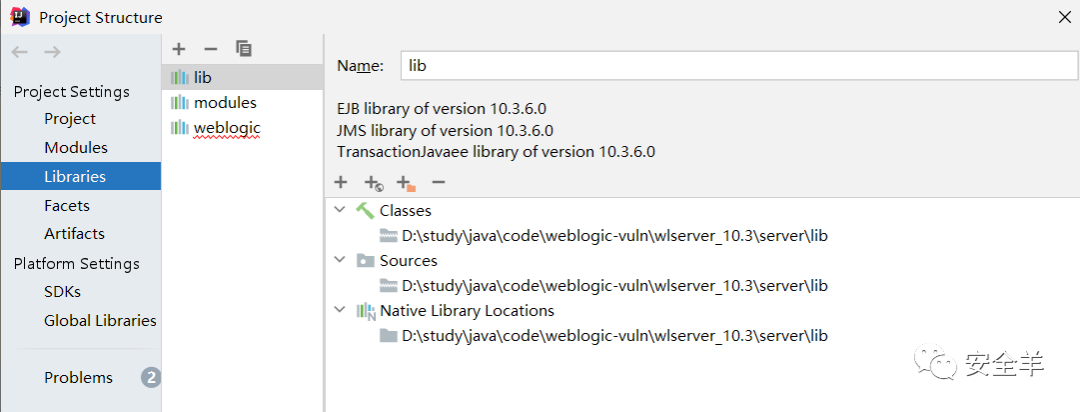The height and width of the screenshot is (412, 1080).
Task: Select the Libraries settings page
Action: [x=81, y=176]
